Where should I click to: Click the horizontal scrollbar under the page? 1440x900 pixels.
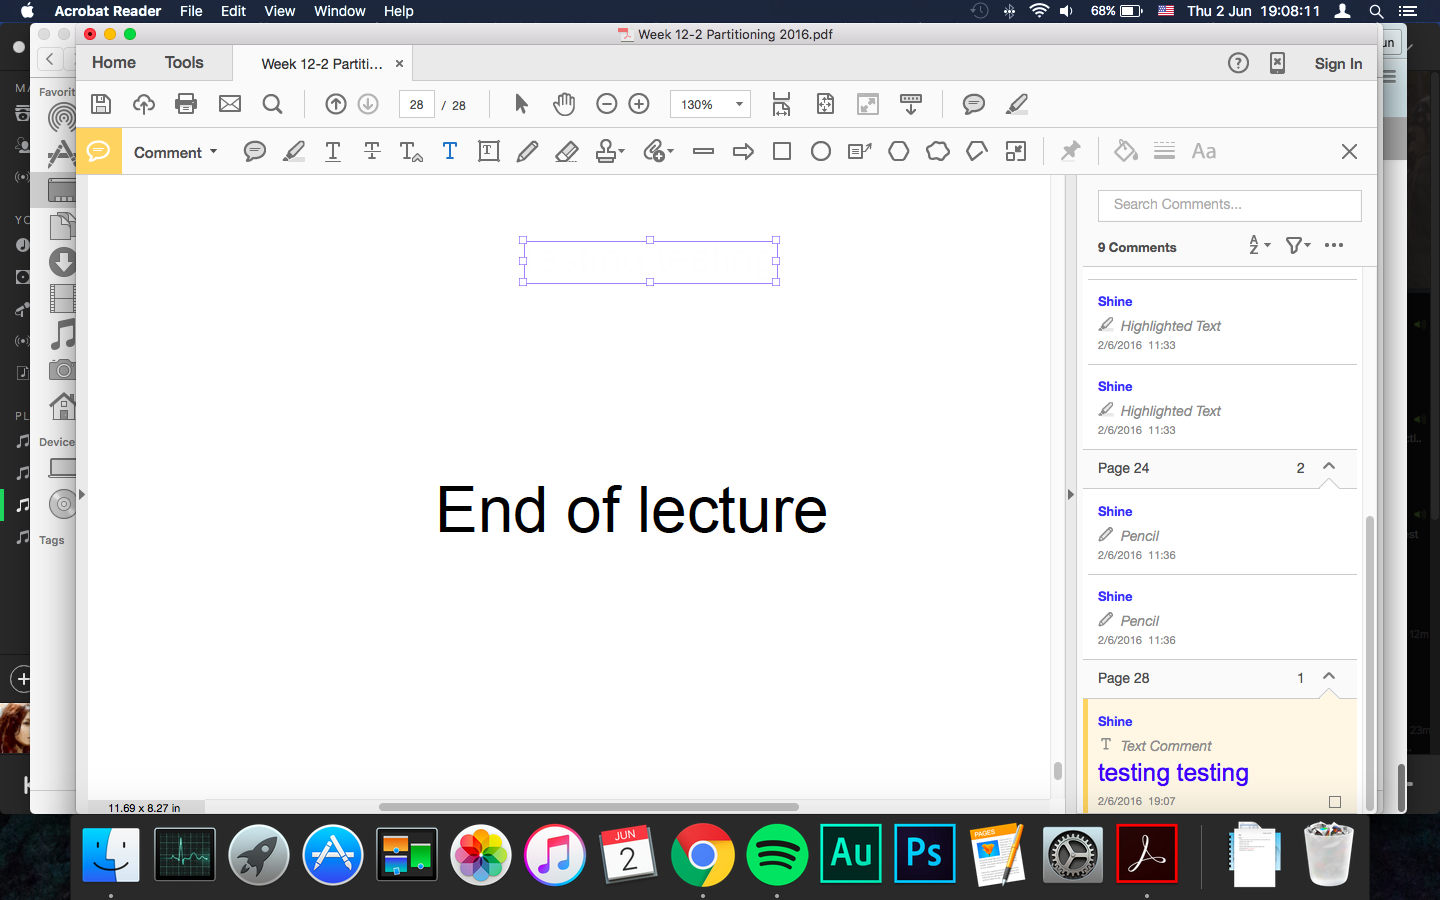[x=589, y=806]
